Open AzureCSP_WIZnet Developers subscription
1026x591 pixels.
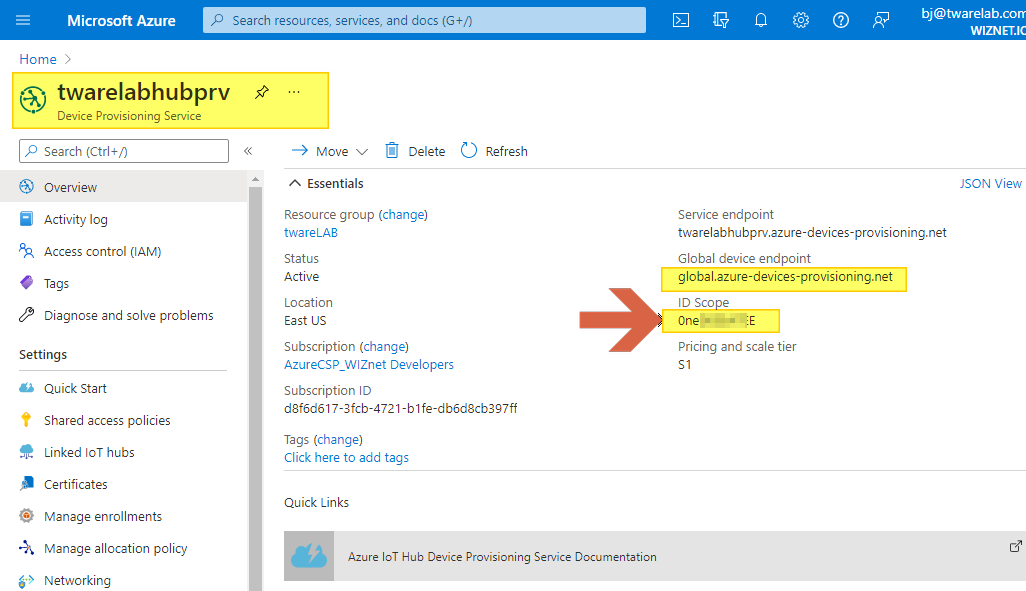click(x=368, y=365)
